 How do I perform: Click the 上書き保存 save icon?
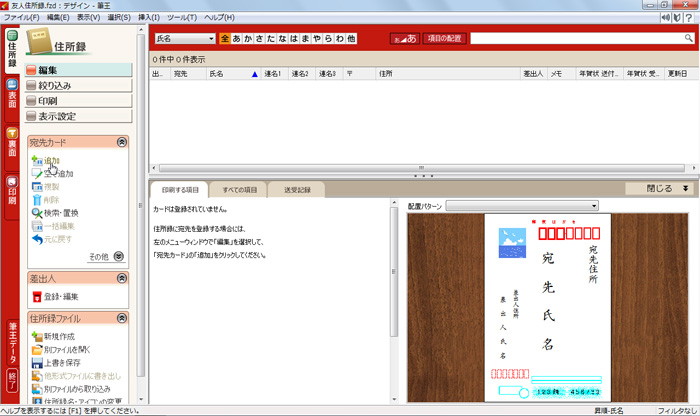[x=36, y=363]
